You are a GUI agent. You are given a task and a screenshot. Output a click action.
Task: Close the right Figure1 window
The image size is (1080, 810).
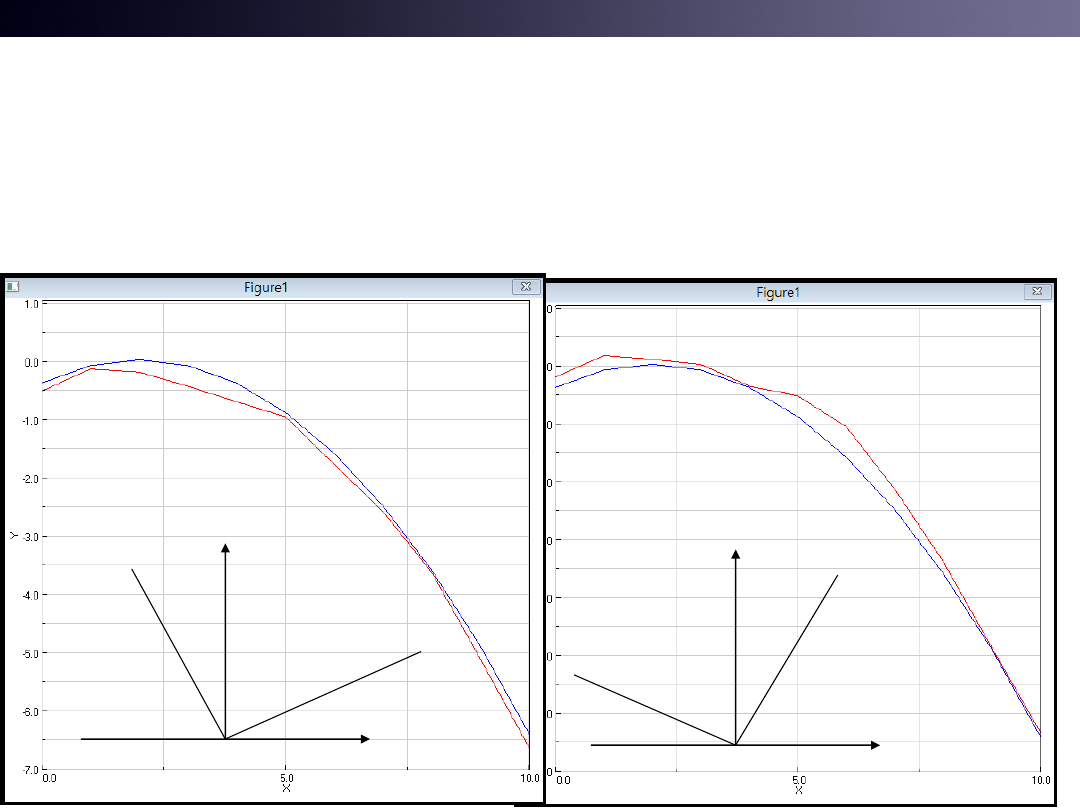pyautogui.click(x=1037, y=292)
